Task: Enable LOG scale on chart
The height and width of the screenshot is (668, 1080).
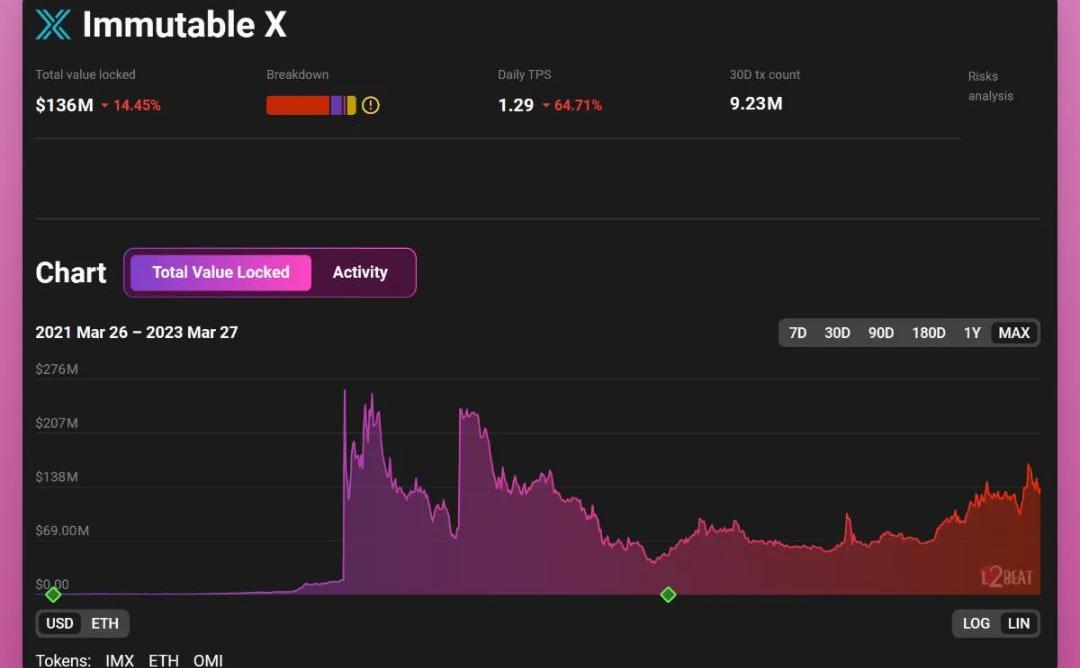Action: (976, 623)
